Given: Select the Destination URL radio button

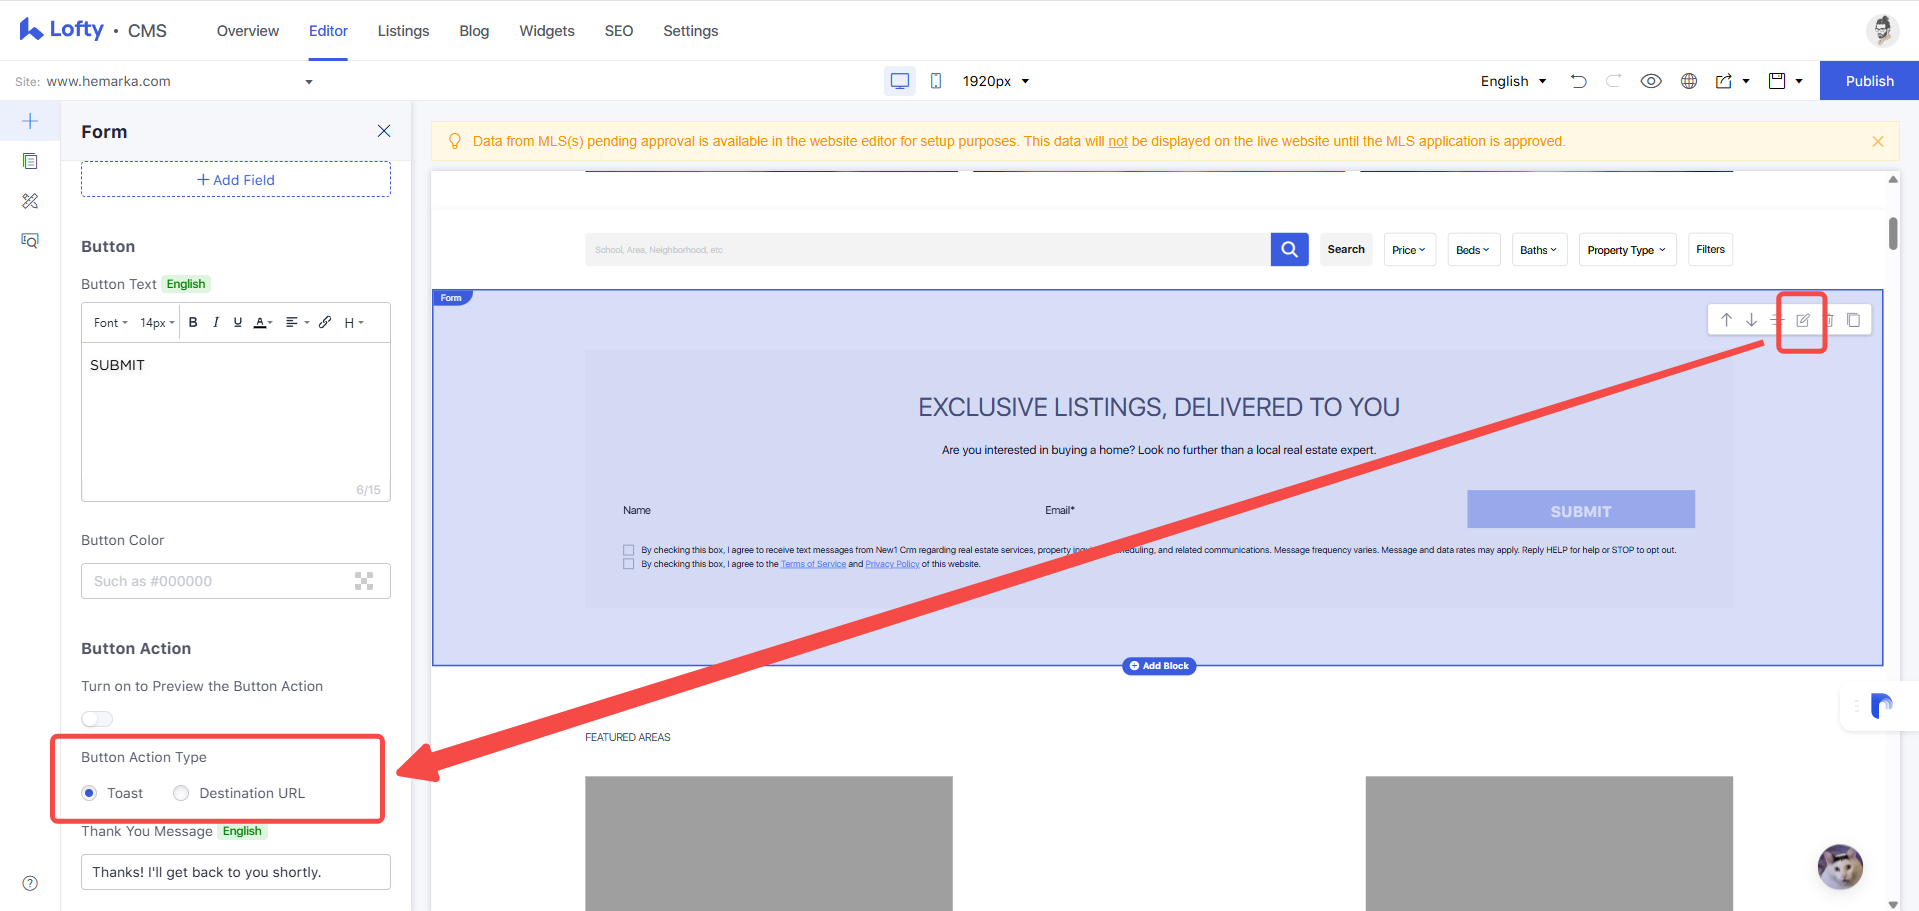Looking at the screenshot, I should (181, 793).
